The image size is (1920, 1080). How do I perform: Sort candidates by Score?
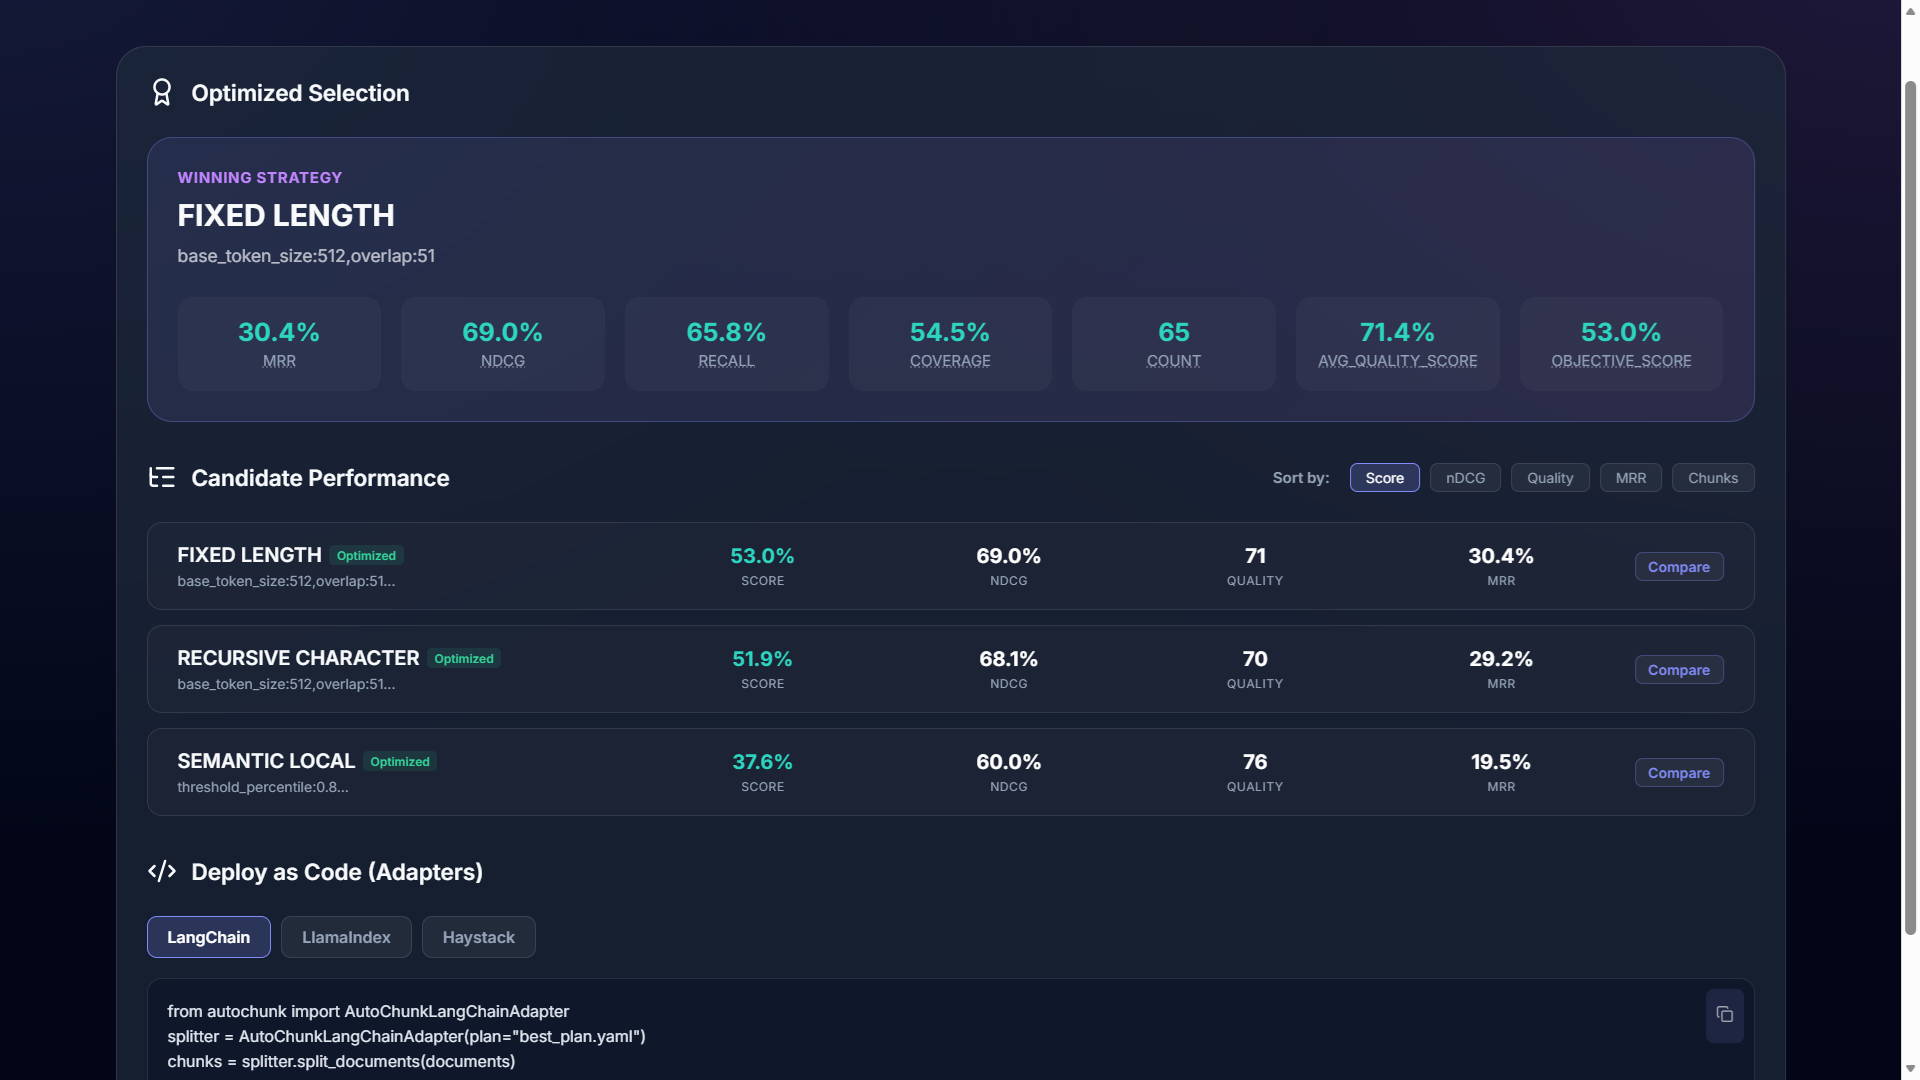[1384, 478]
